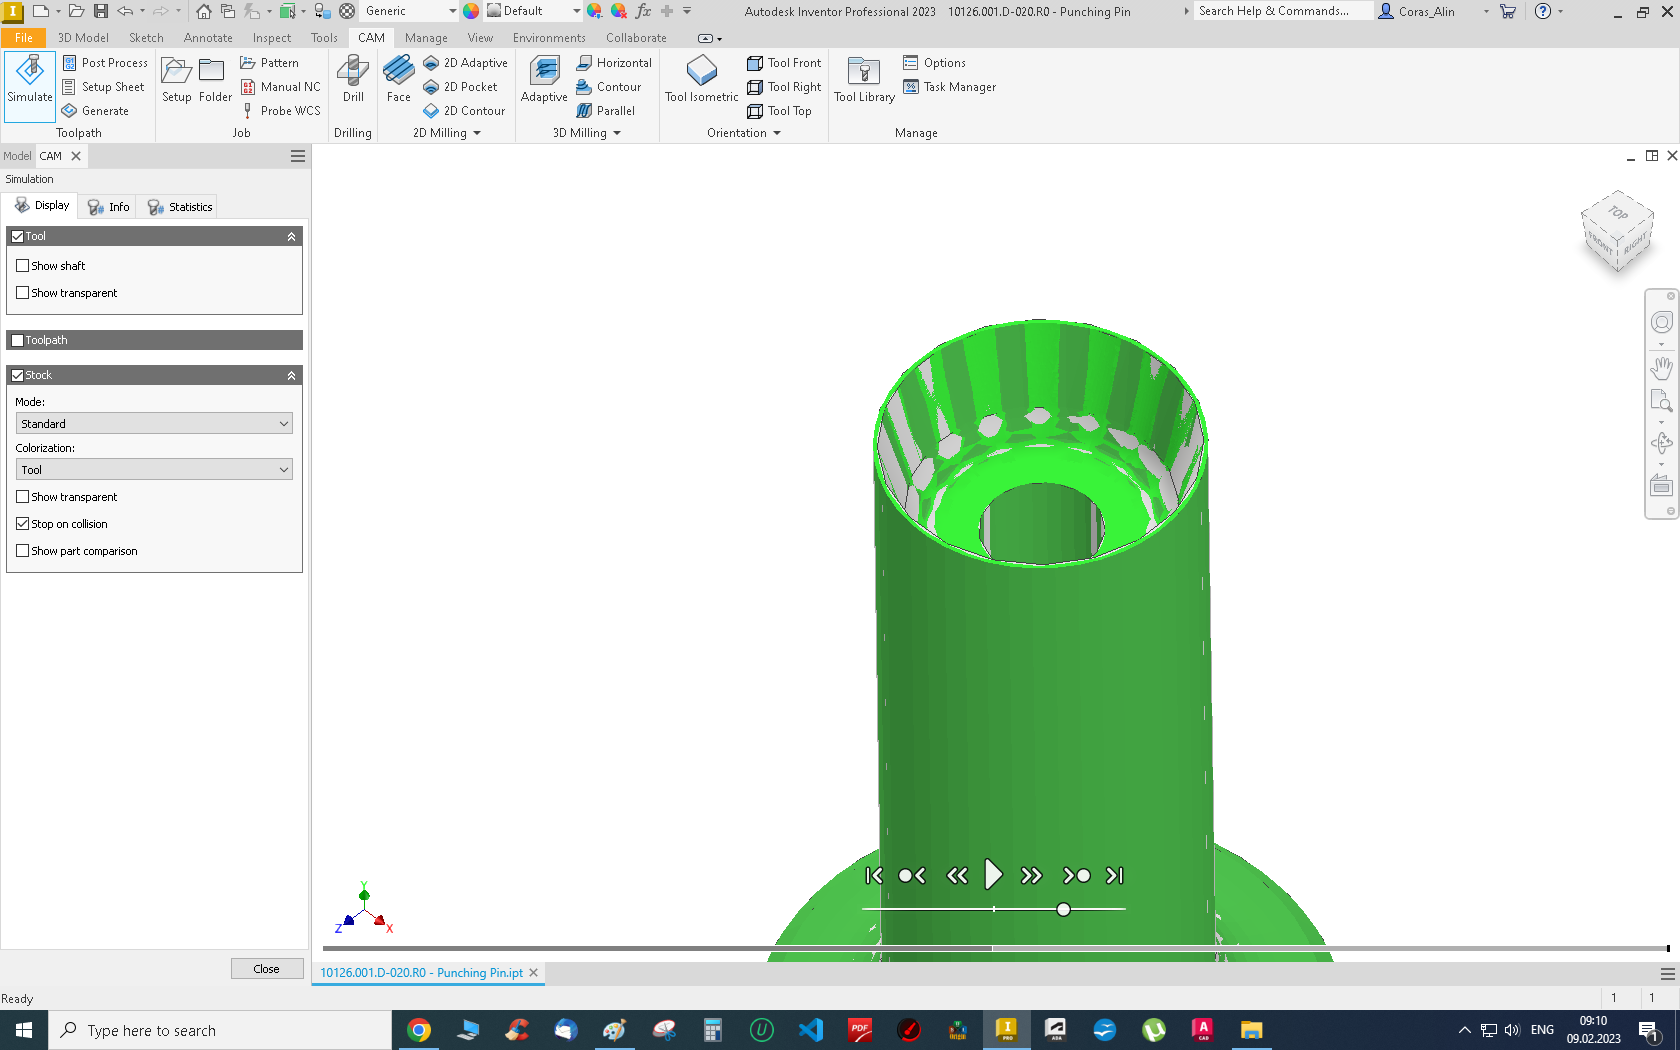The height and width of the screenshot is (1050, 1680).
Task: Enable Show shaft for the tool
Action: [23, 265]
